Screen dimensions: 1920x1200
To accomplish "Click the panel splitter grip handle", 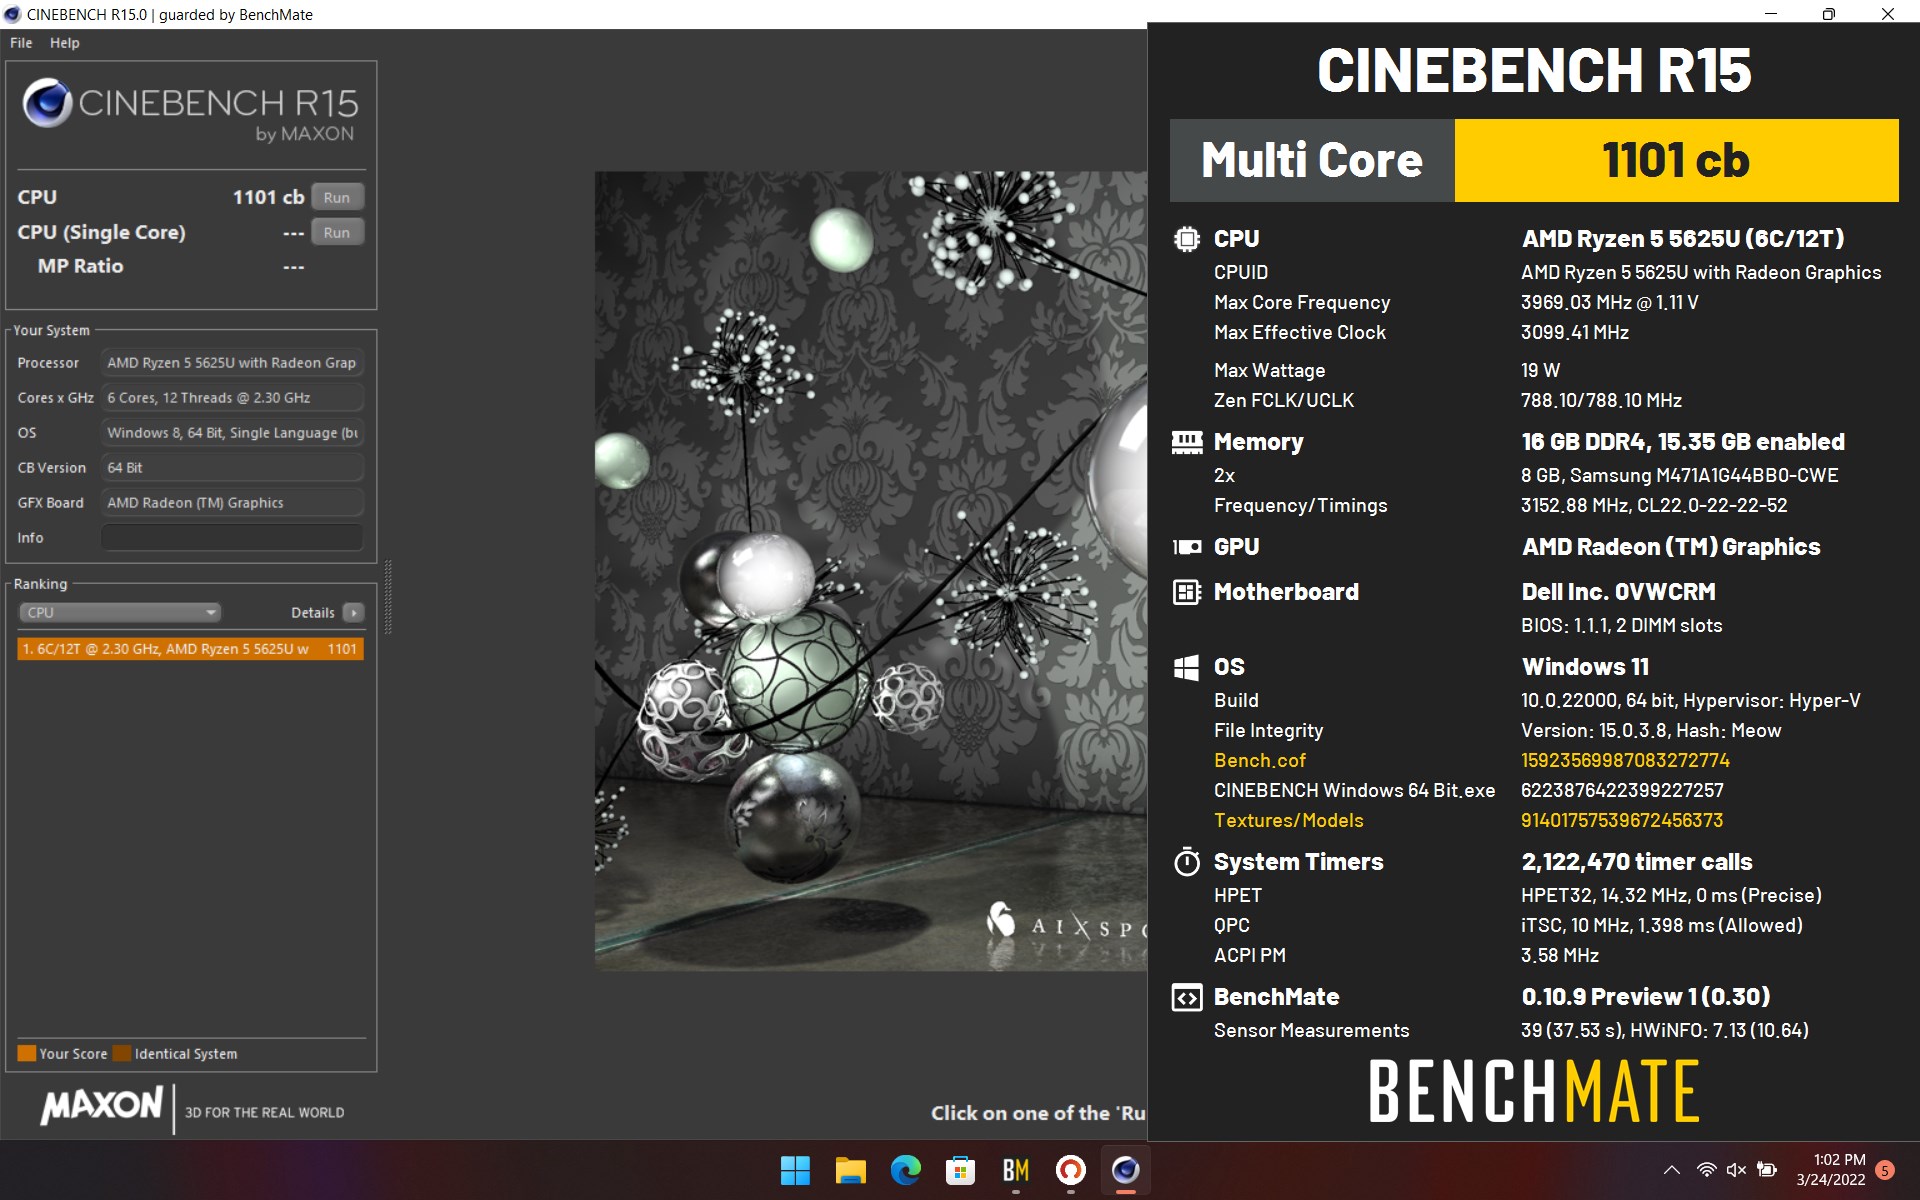I will pos(388,597).
